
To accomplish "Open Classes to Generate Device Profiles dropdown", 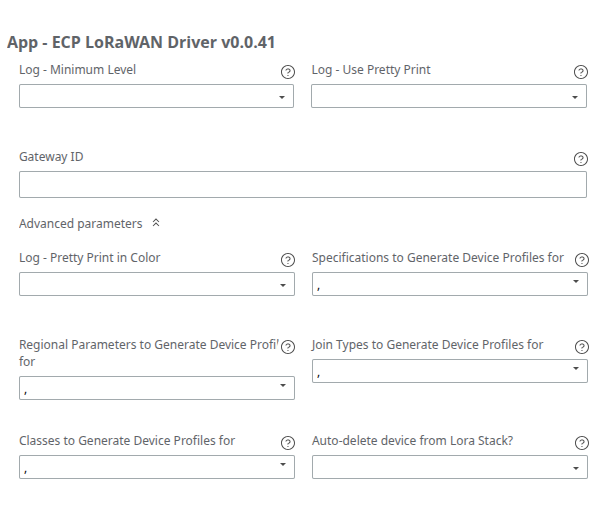I will (157, 467).
